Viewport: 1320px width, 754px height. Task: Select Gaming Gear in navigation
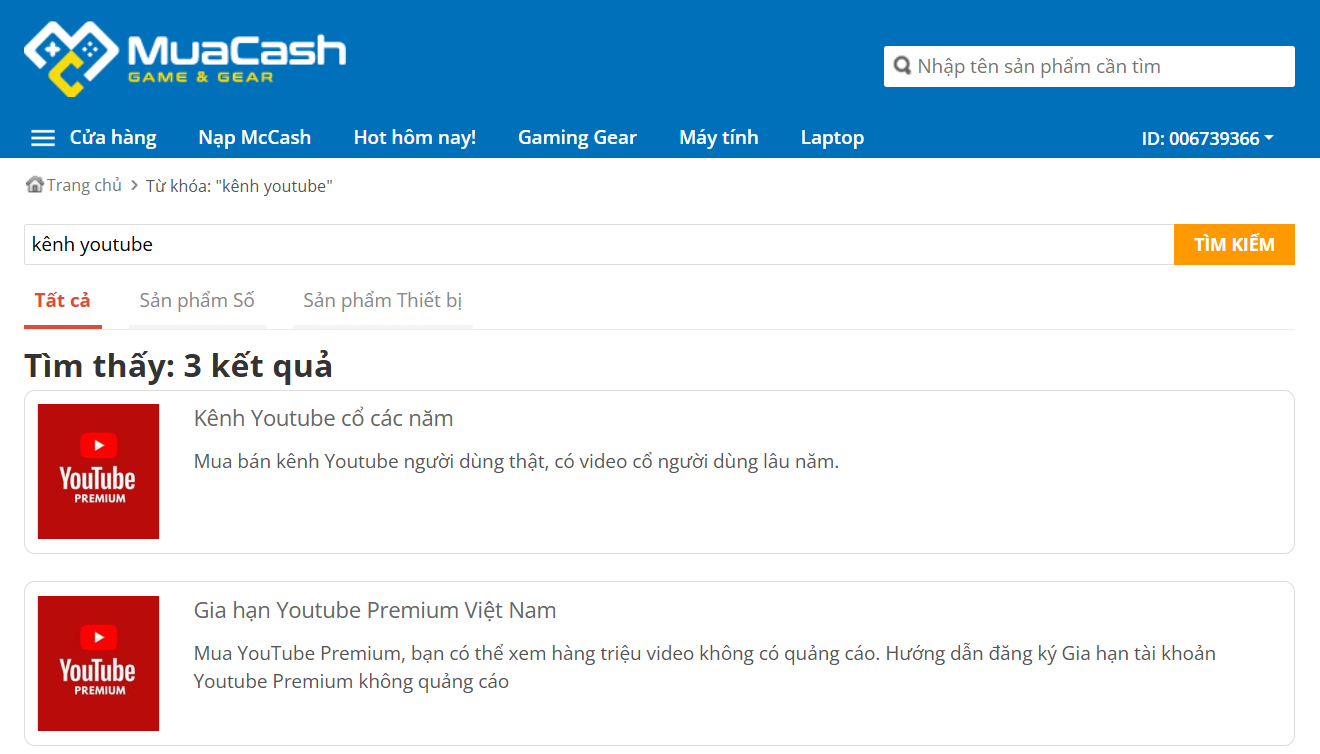(577, 138)
